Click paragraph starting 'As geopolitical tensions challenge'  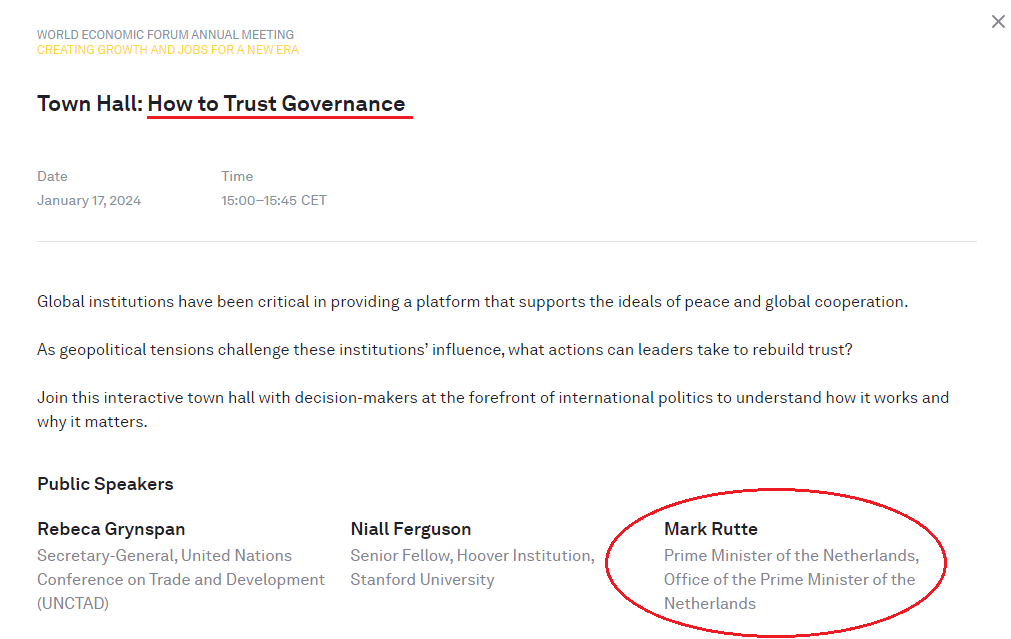(x=445, y=349)
